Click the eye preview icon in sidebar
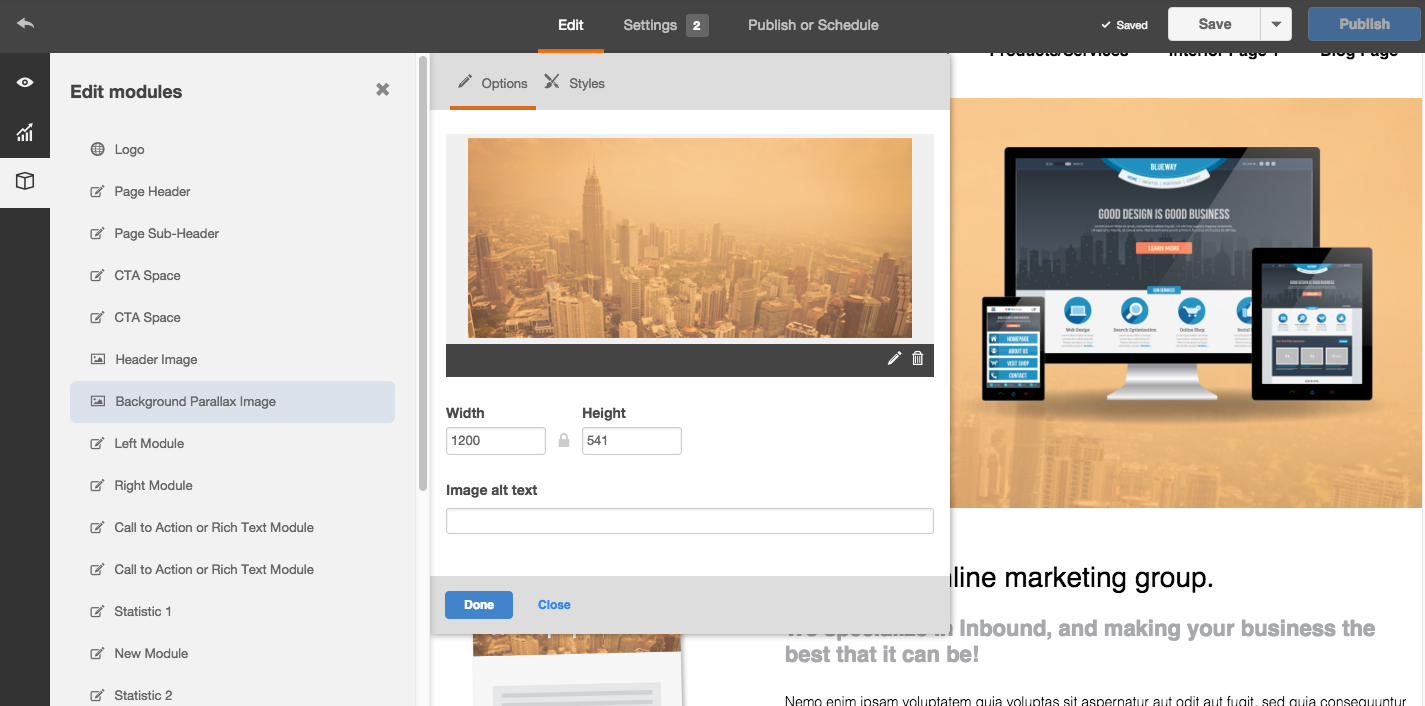Image resolution: width=1425 pixels, height=706 pixels. [x=25, y=83]
